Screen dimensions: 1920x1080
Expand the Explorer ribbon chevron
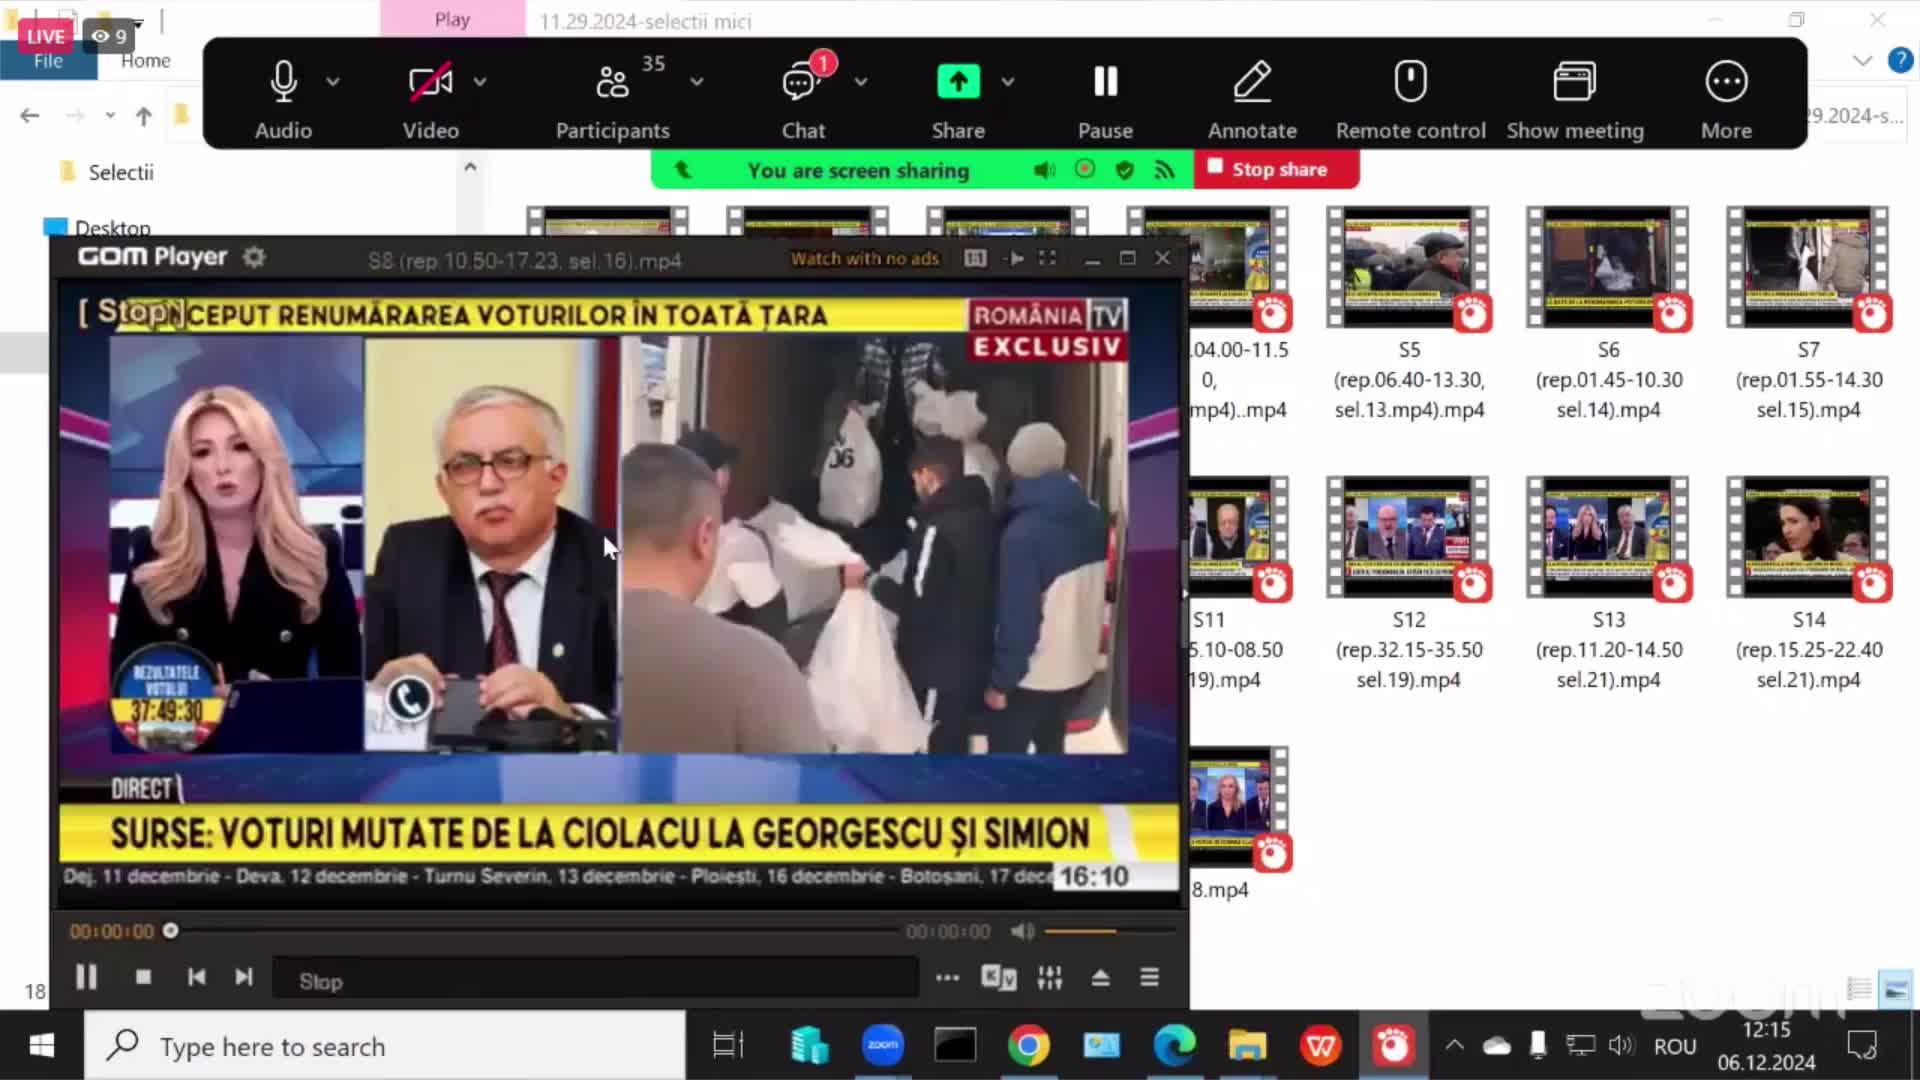(1862, 61)
